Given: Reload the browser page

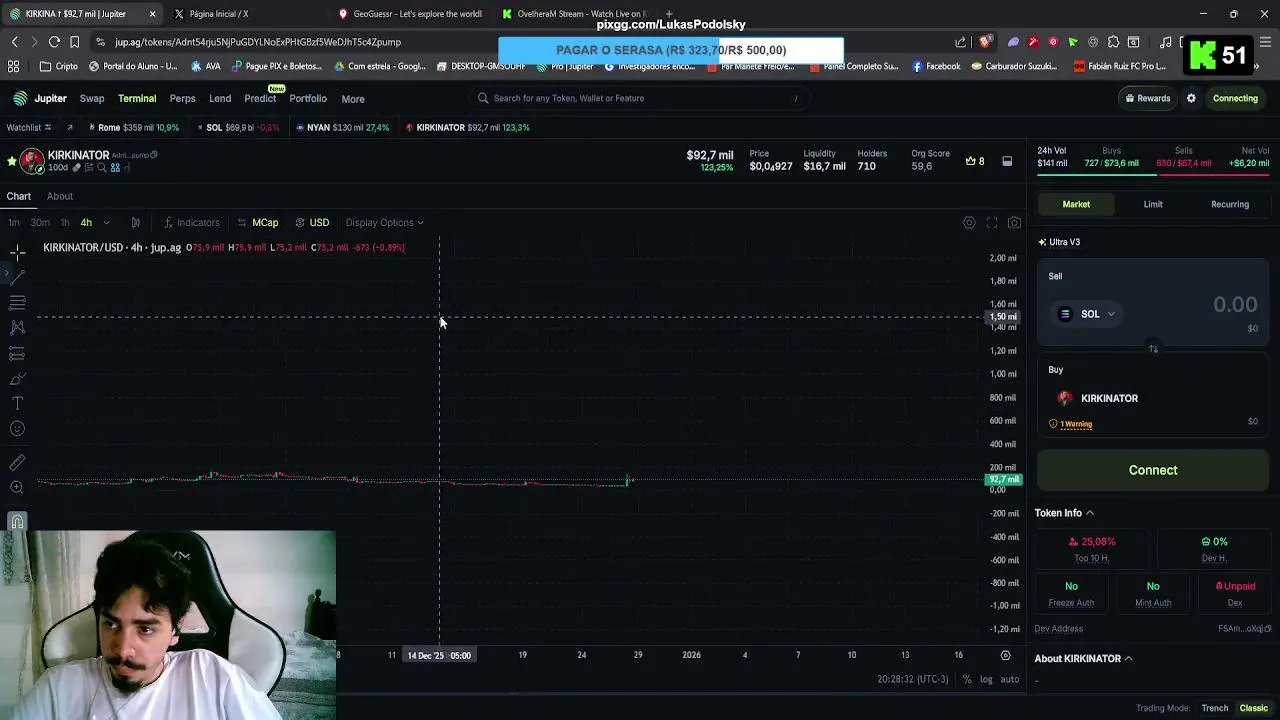Looking at the screenshot, I should pos(54,42).
